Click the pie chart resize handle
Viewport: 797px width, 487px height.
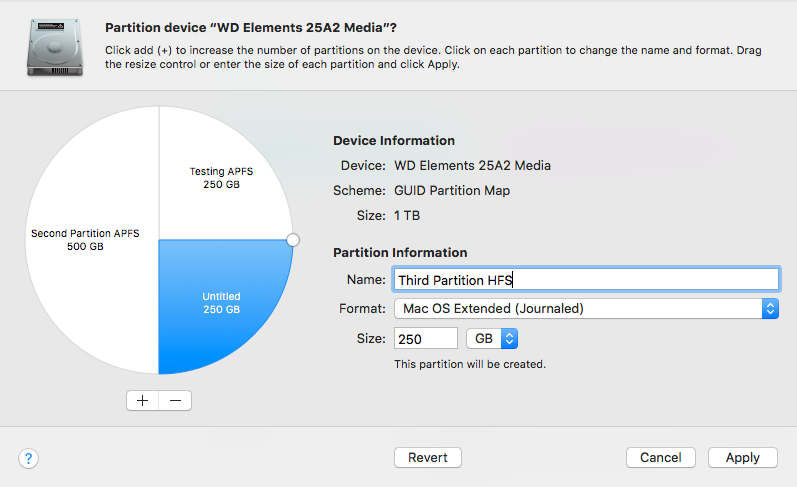[293, 240]
